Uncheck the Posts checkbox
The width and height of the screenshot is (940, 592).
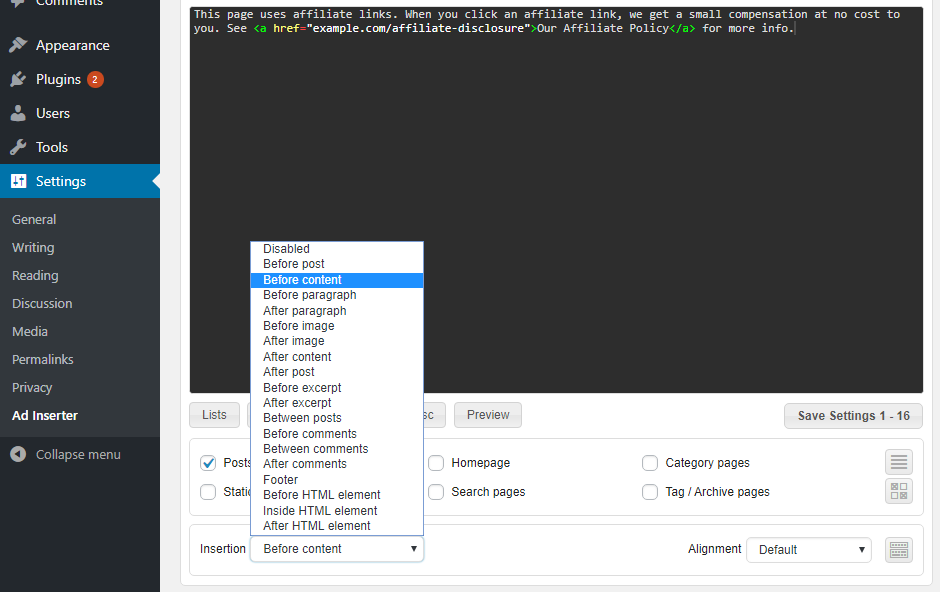(208, 463)
